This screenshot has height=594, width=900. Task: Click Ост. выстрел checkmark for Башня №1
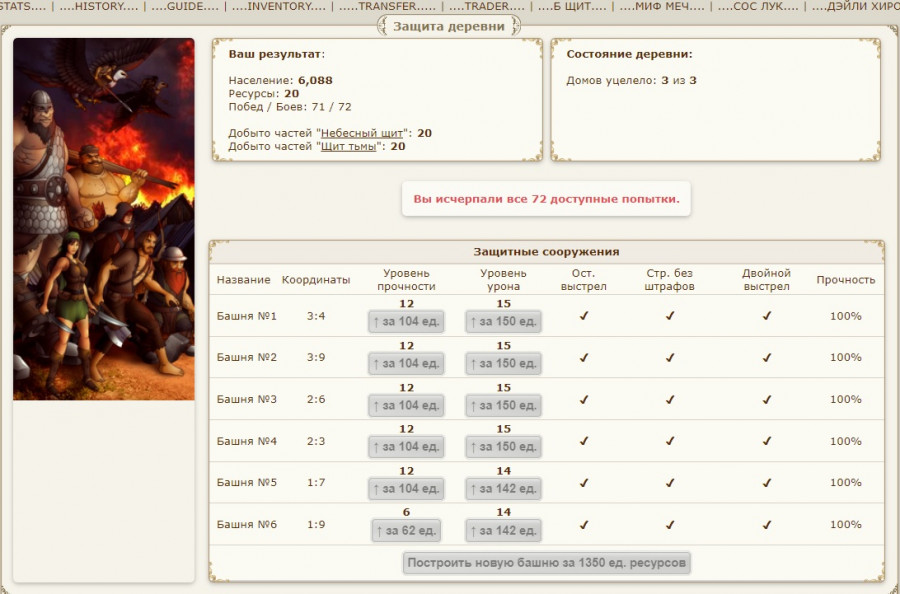coord(584,316)
